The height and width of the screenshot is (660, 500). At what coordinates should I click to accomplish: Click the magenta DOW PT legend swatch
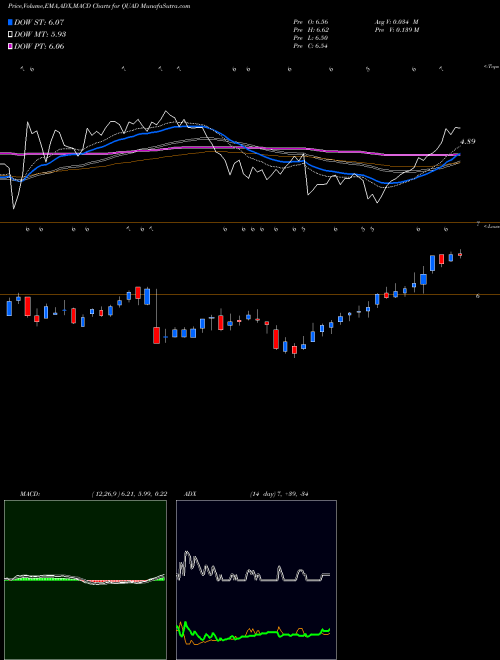click(x=11, y=46)
